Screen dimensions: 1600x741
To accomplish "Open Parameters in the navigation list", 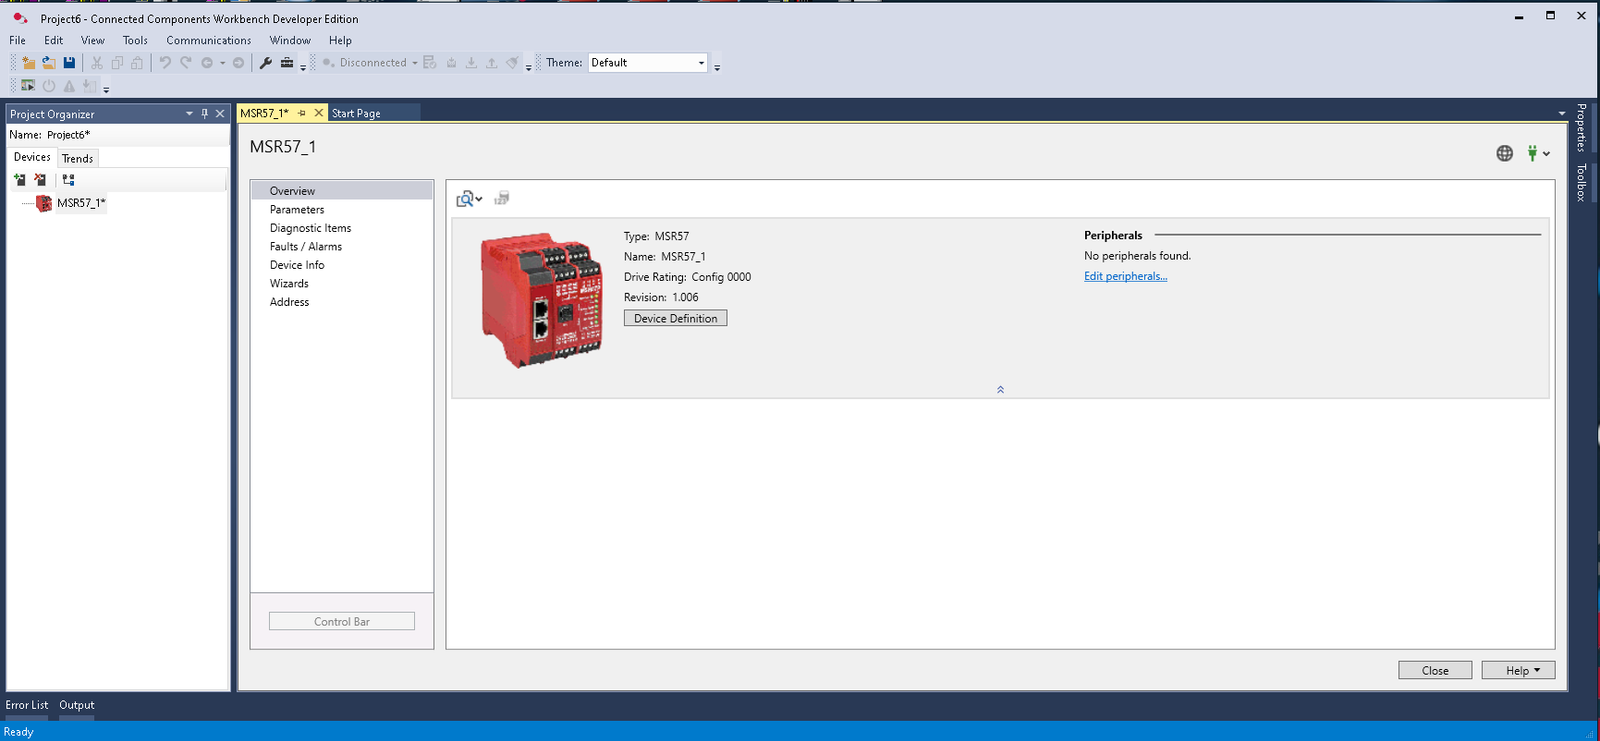I will pos(297,210).
